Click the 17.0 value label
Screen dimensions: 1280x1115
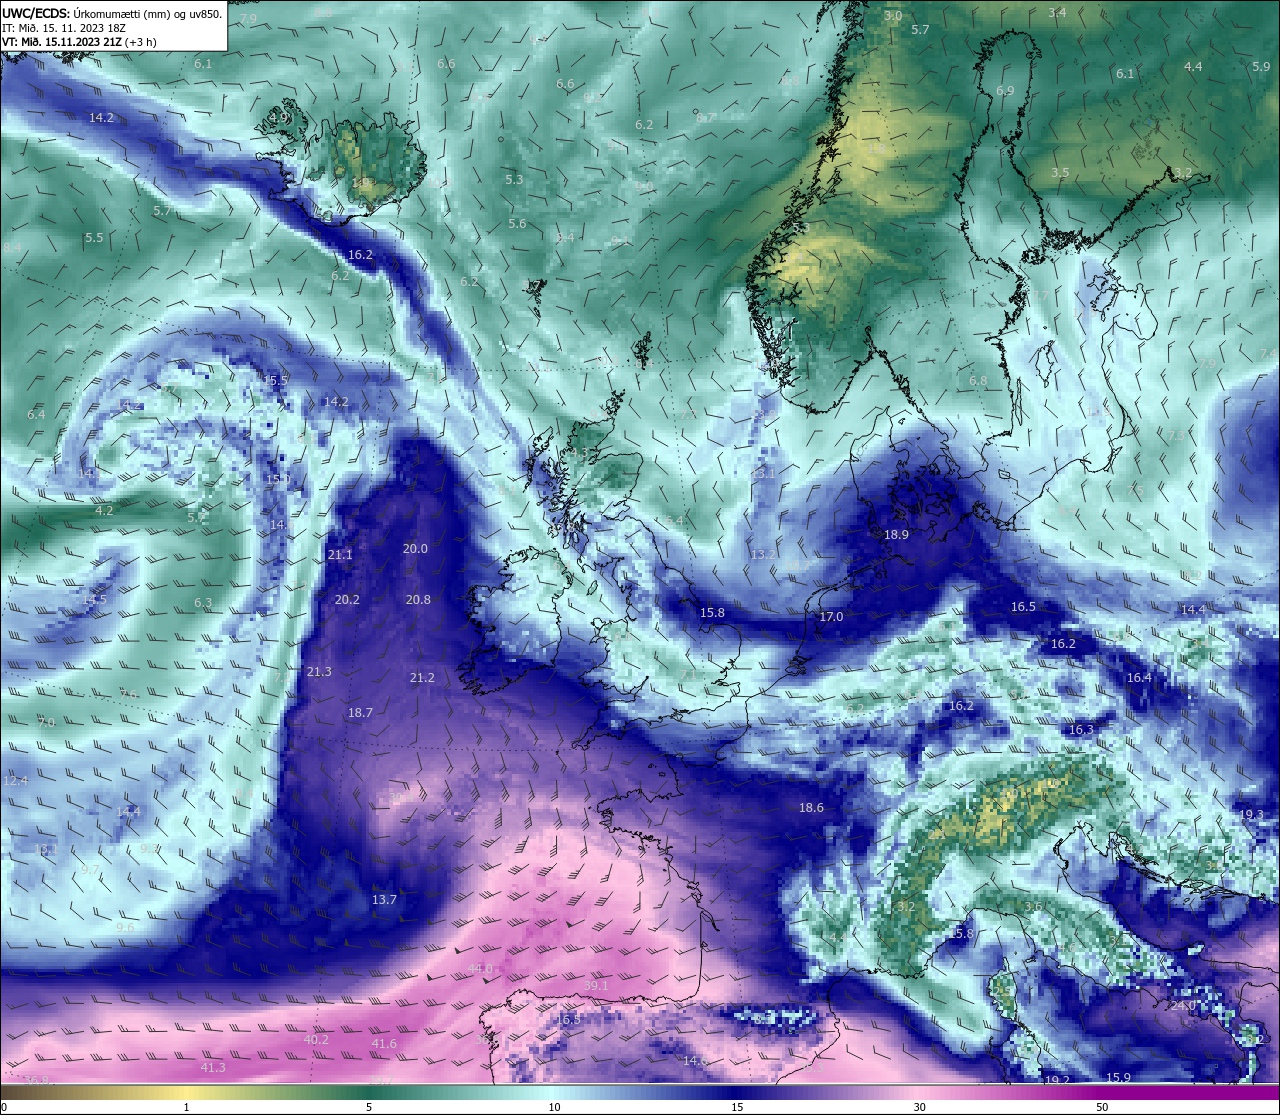point(831,617)
